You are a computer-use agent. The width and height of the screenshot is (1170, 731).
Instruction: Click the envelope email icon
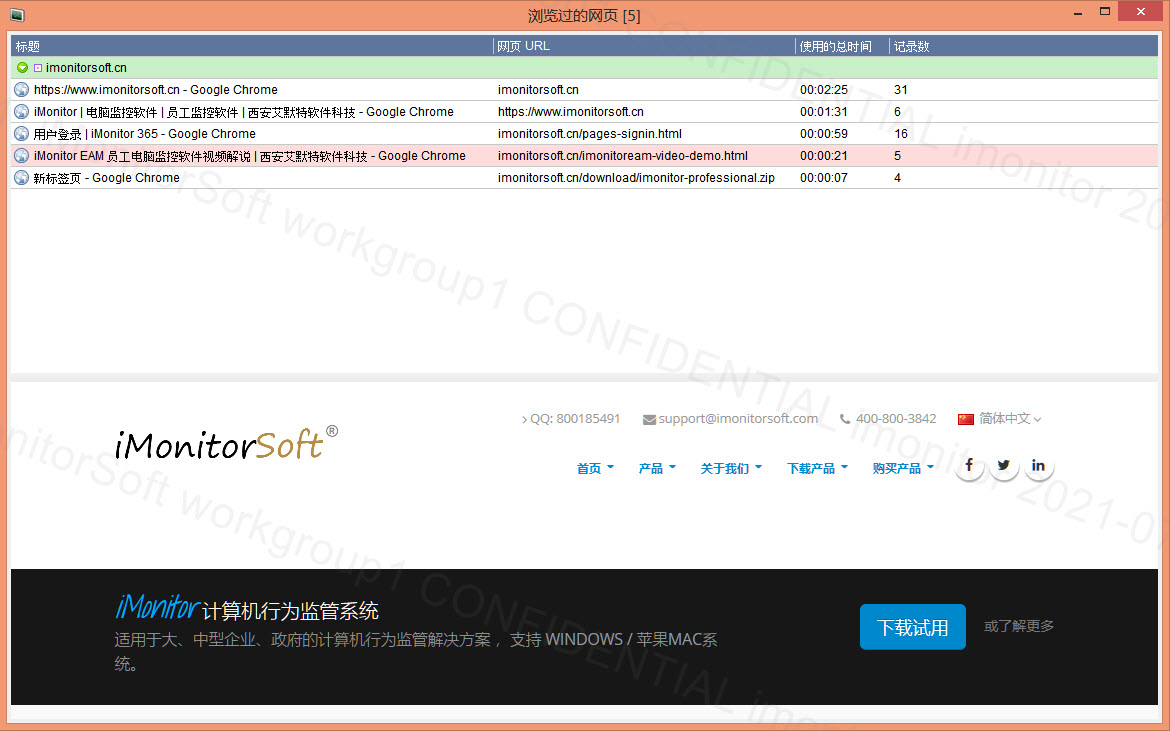(649, 420)
